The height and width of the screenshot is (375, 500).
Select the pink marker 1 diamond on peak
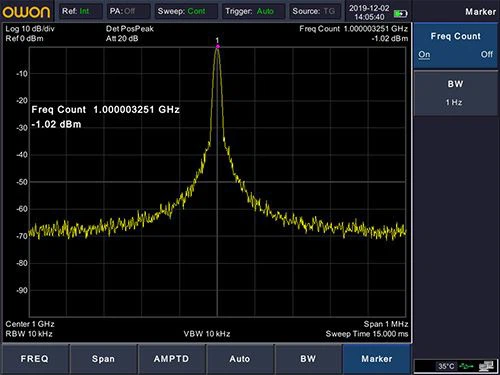coord(217,47)
